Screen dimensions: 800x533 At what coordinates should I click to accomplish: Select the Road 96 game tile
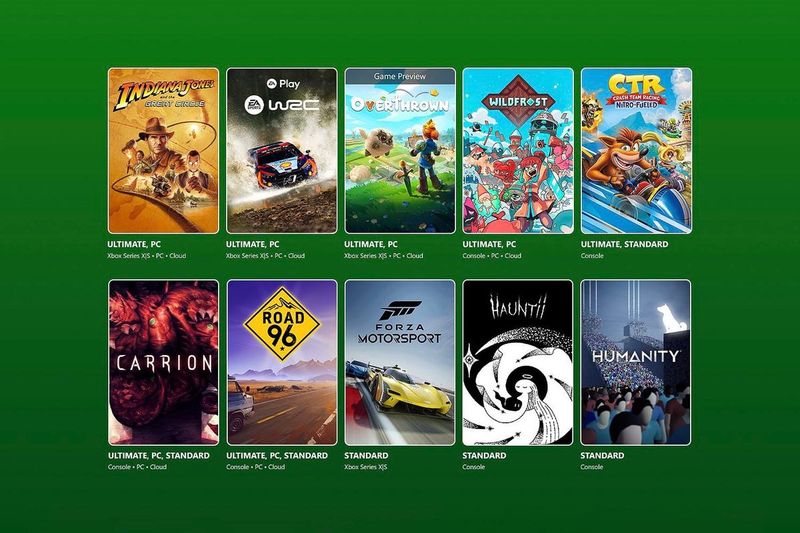[x=282, y=362]
